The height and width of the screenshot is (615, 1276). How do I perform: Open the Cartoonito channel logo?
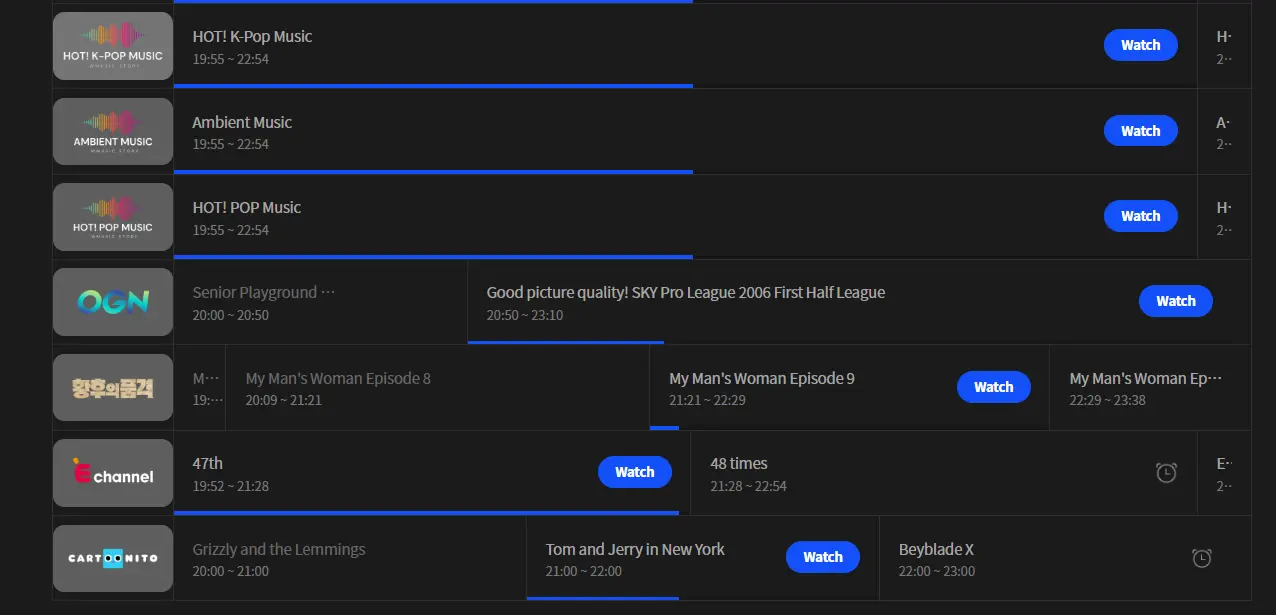(x=113, y=558)
